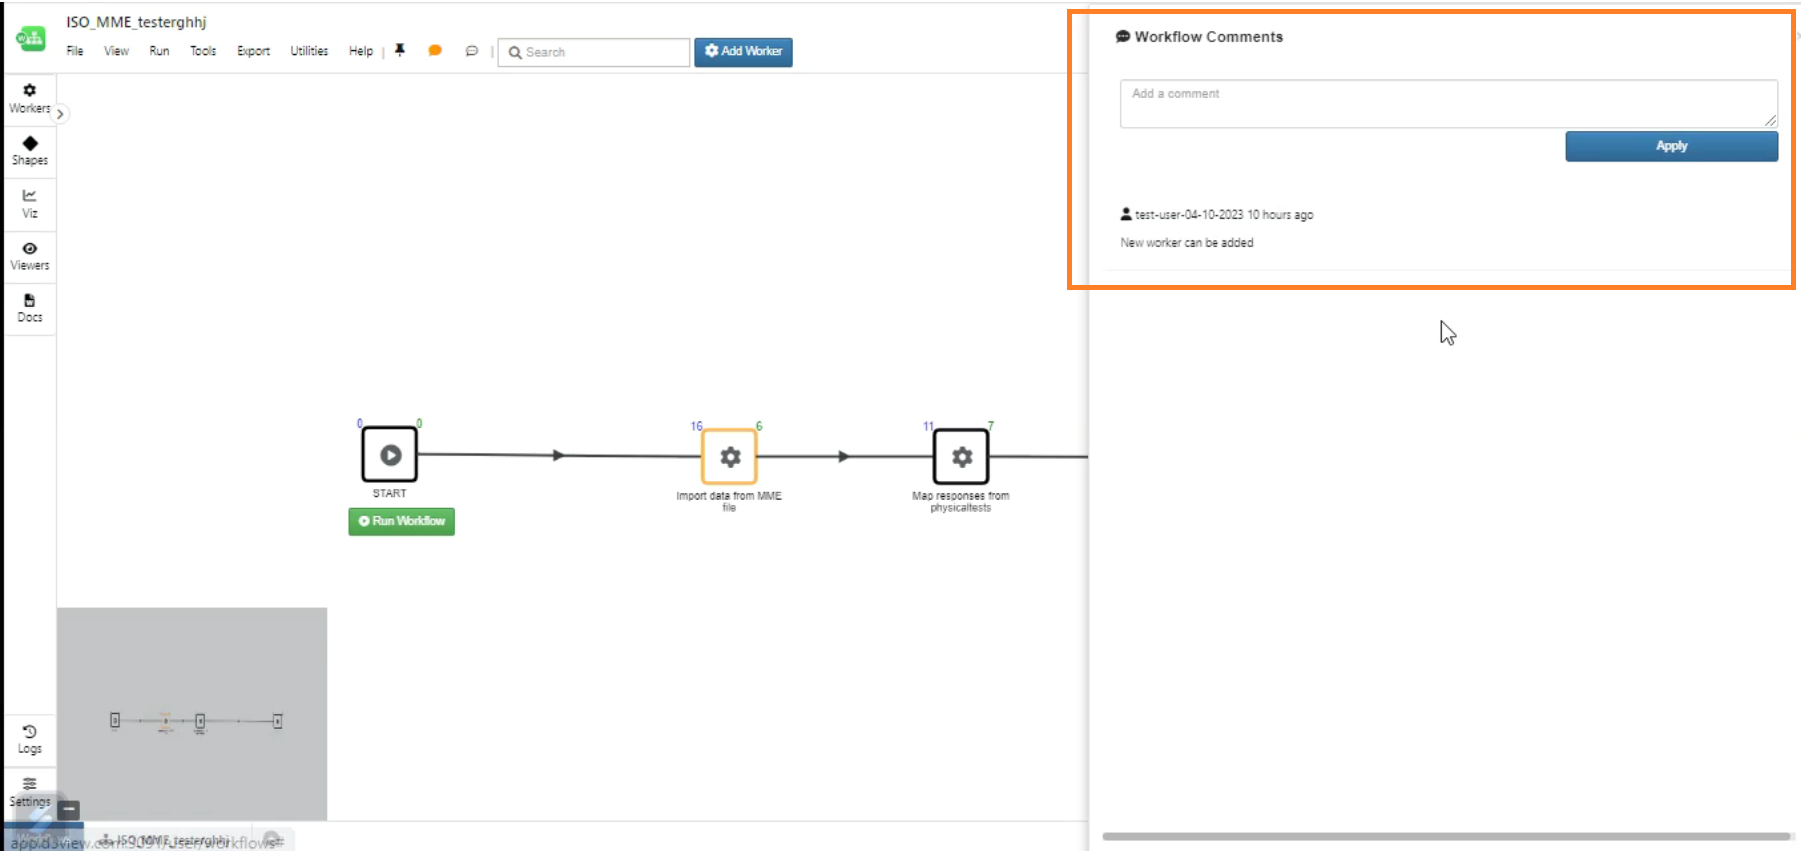The width and height of the screenshot is (1801, 855).
Task: Collapse the minimap with minus button
Action: tap(68, 810)
